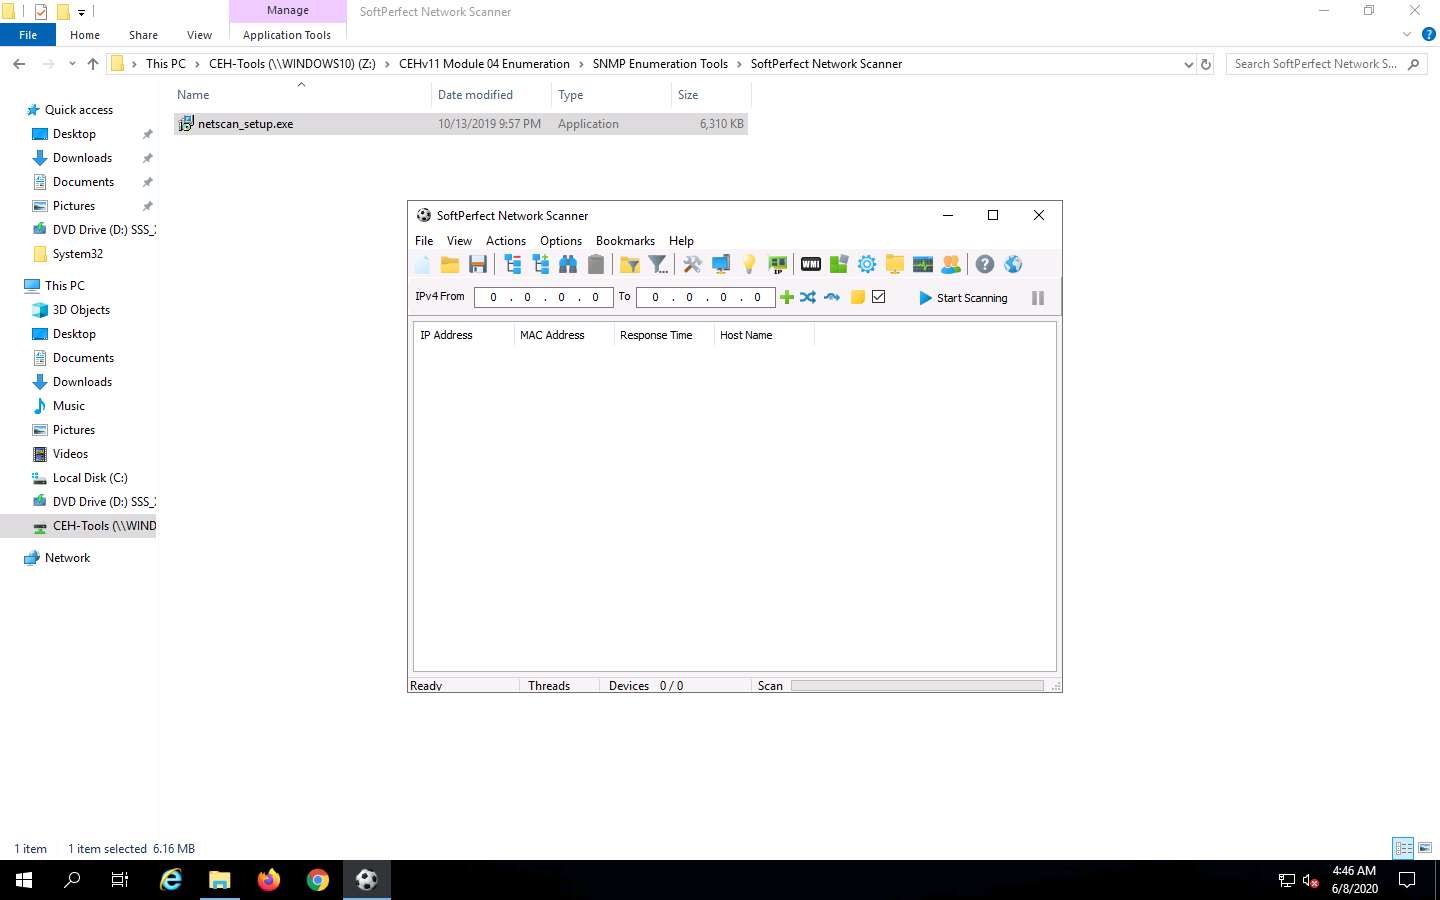Open the Actions menu
This screenshot has height=900, width=1440.
pos(506,241)
